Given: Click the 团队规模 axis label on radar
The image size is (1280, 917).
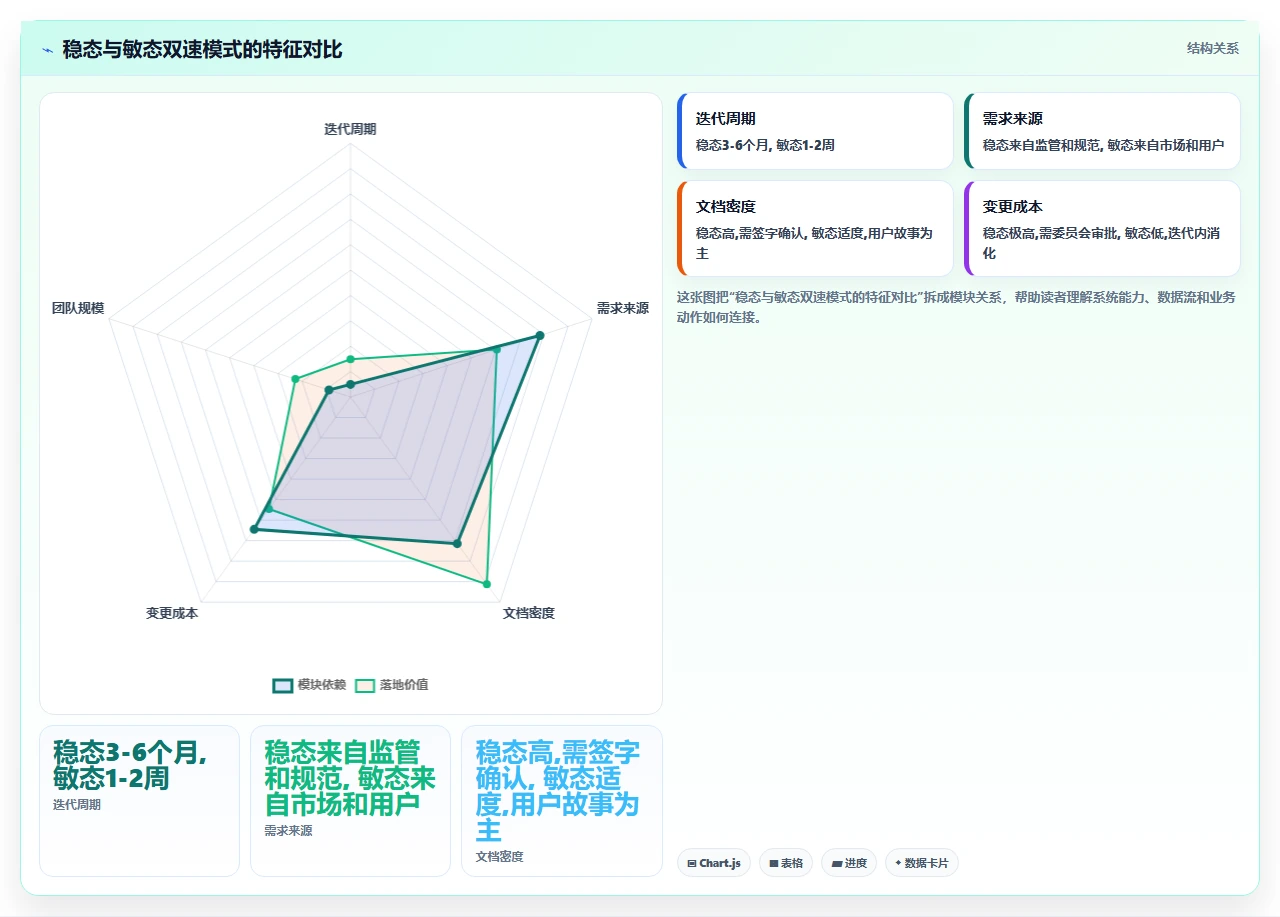Looking at the screenshot, I should pos(78,308).
